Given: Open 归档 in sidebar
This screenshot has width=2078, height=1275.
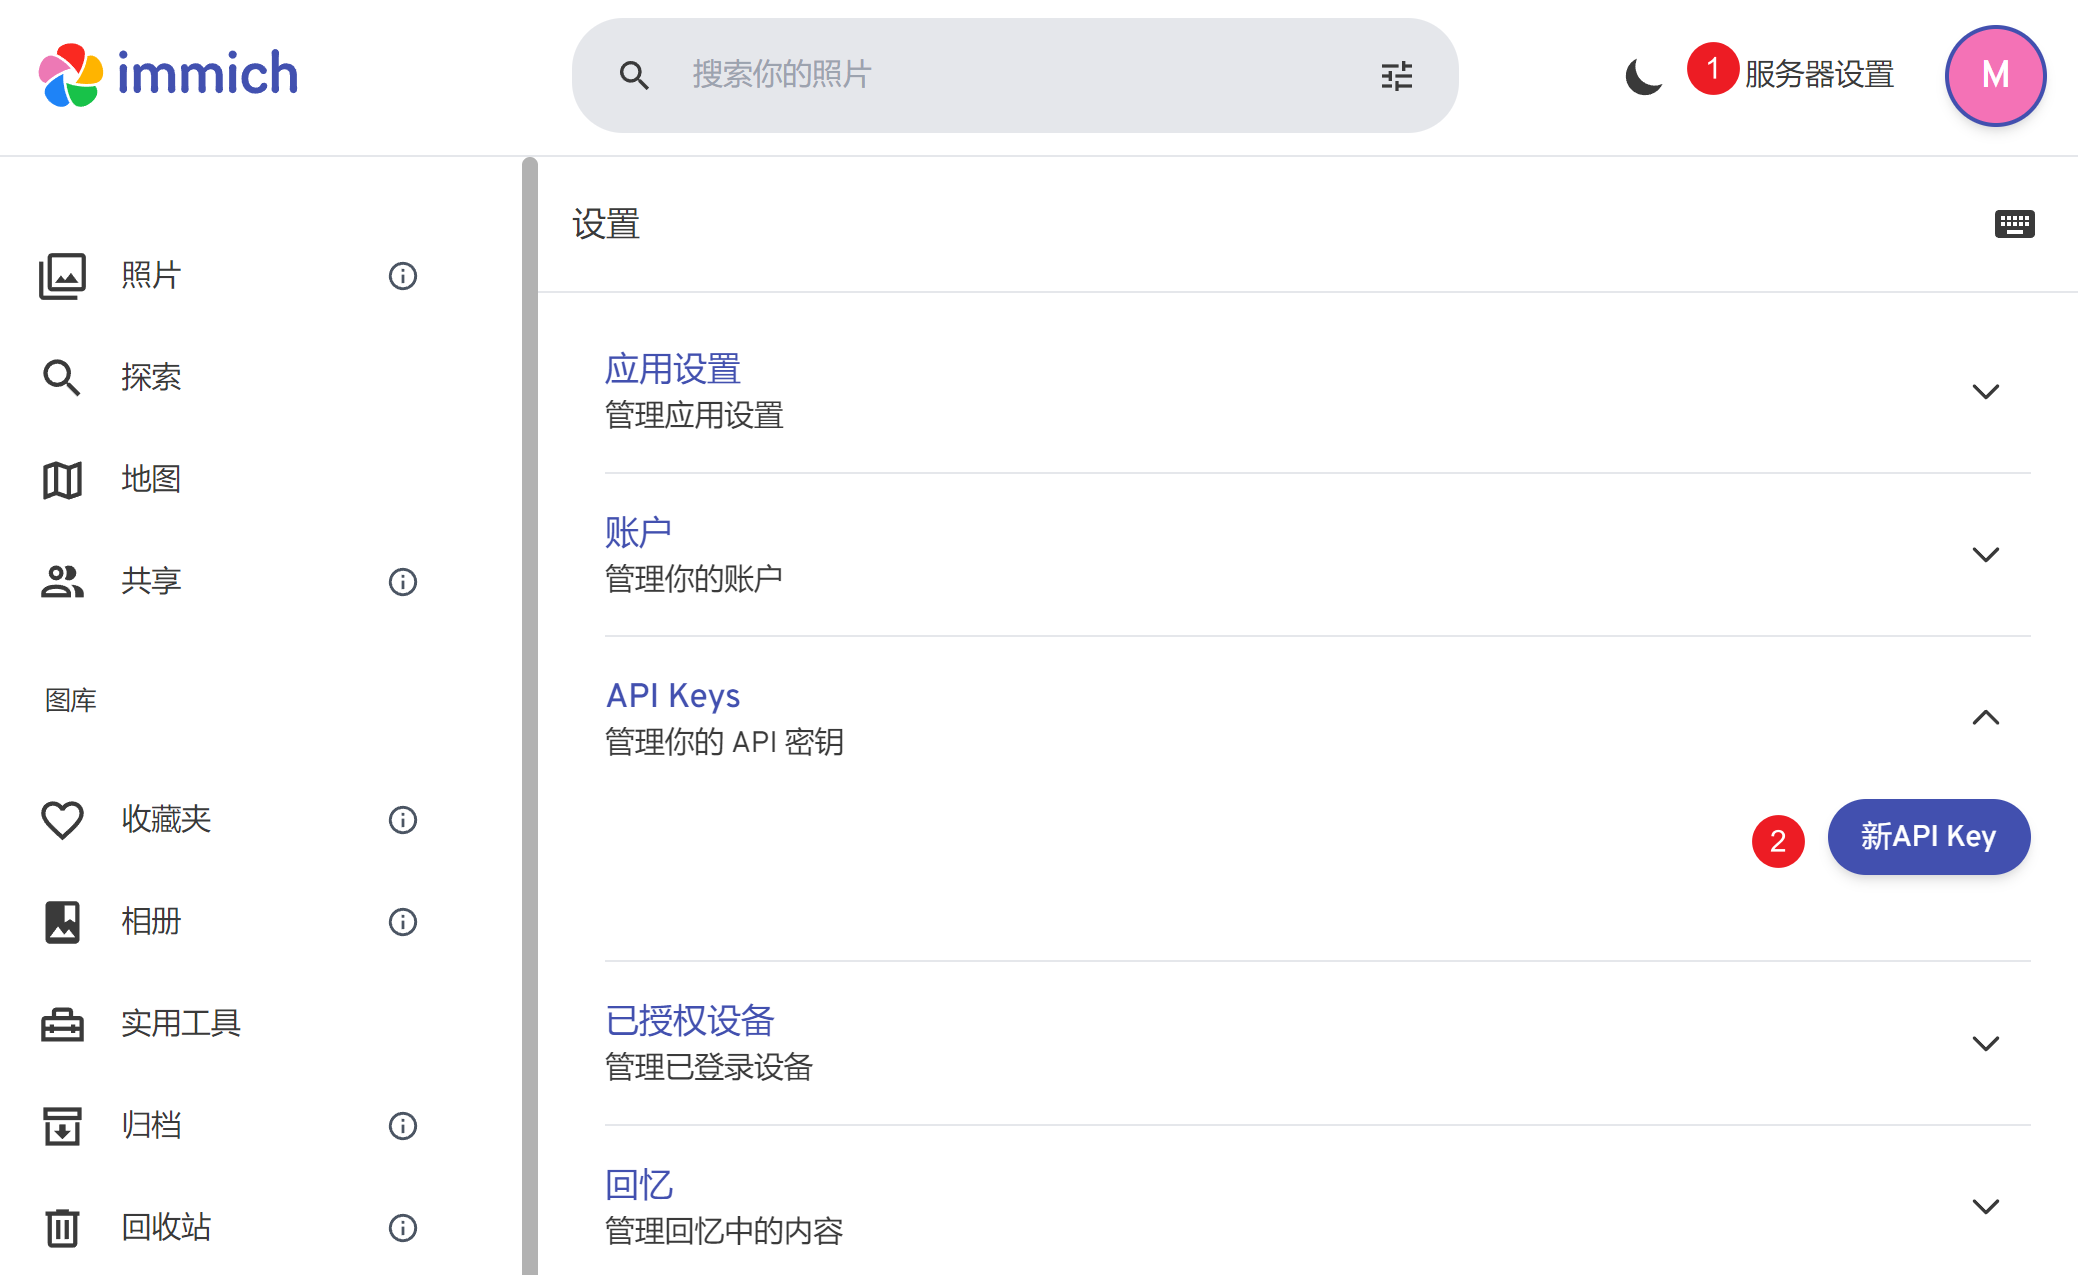Looking at the screenshot, I should (x=151, y=1125).
